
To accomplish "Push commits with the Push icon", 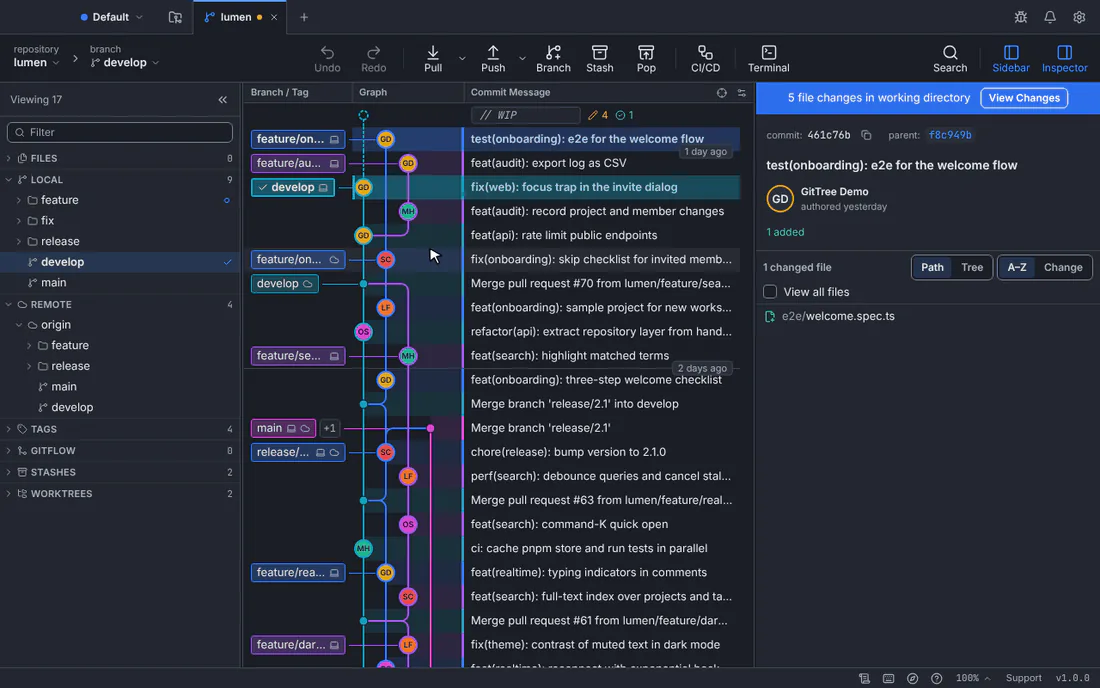I will click(492, 59).
